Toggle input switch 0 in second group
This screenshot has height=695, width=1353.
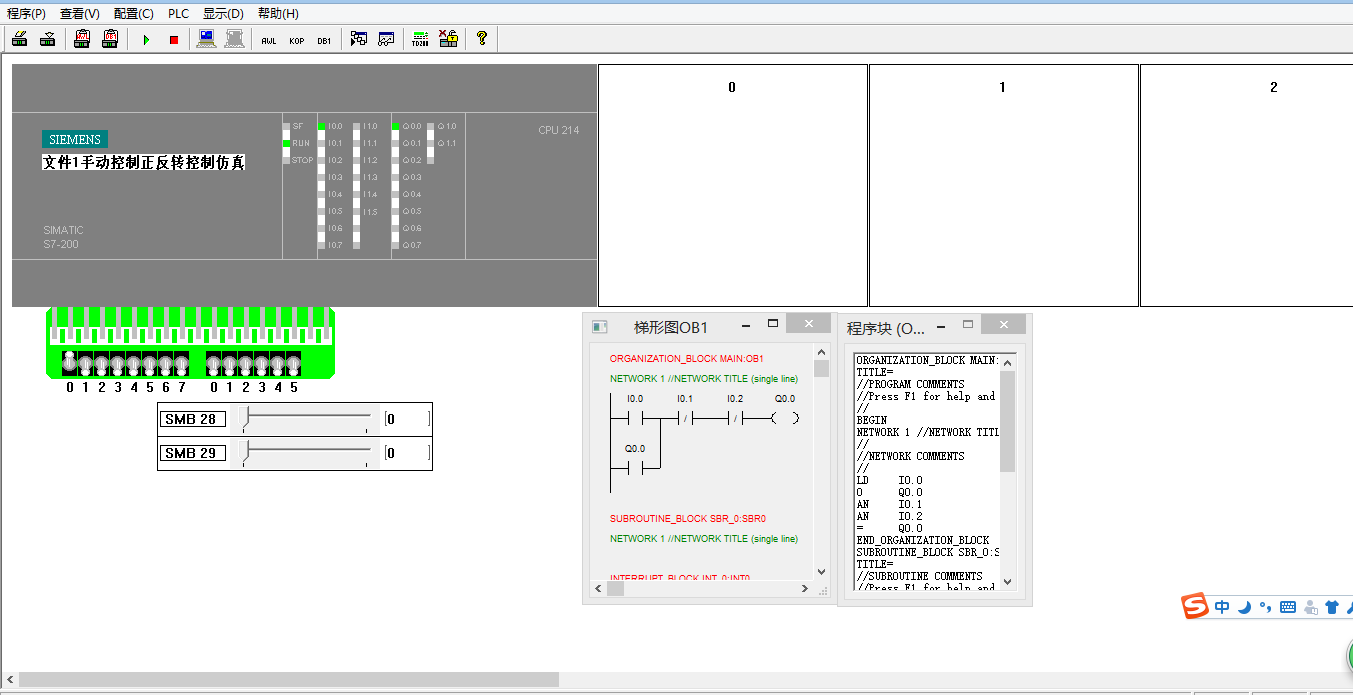tap(213, 363)
